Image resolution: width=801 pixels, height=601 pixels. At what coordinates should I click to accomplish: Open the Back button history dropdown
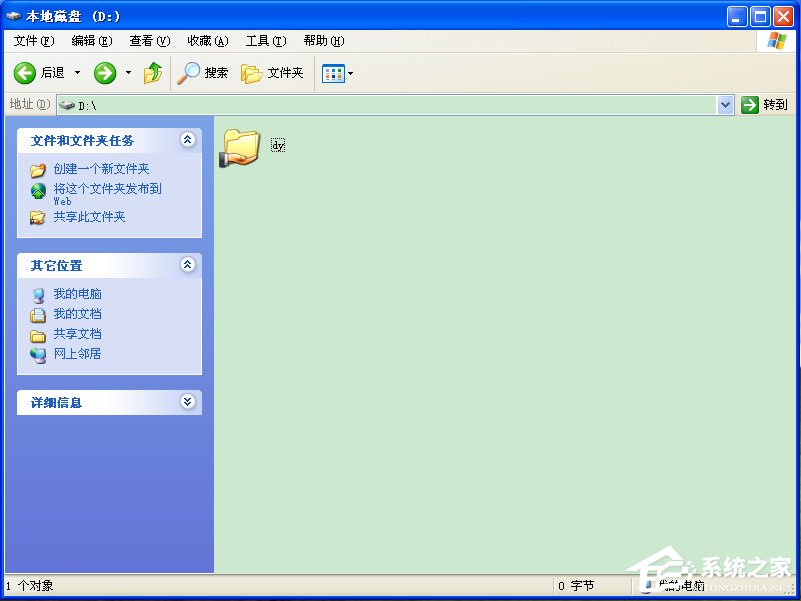point(75,72)
